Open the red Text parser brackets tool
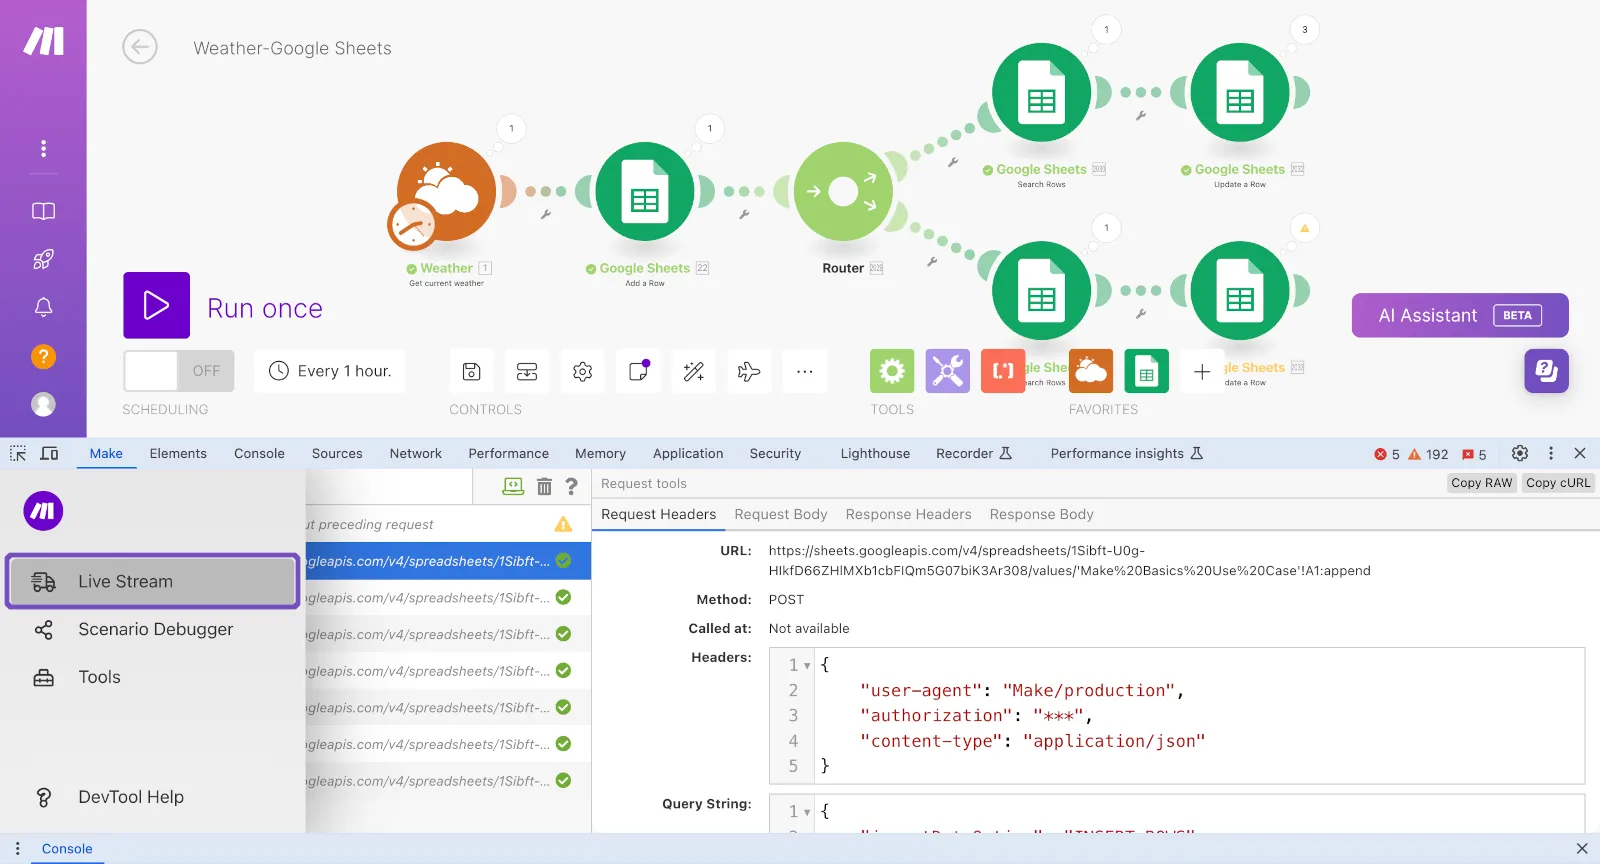 (1003, 371)
